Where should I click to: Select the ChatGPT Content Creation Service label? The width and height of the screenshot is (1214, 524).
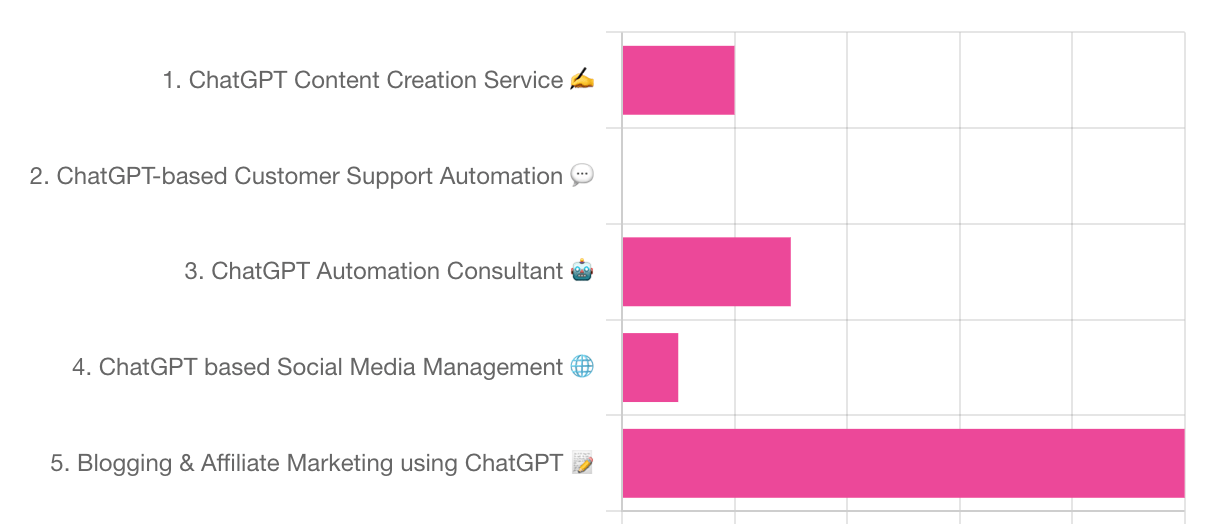(x=375, y=80)
